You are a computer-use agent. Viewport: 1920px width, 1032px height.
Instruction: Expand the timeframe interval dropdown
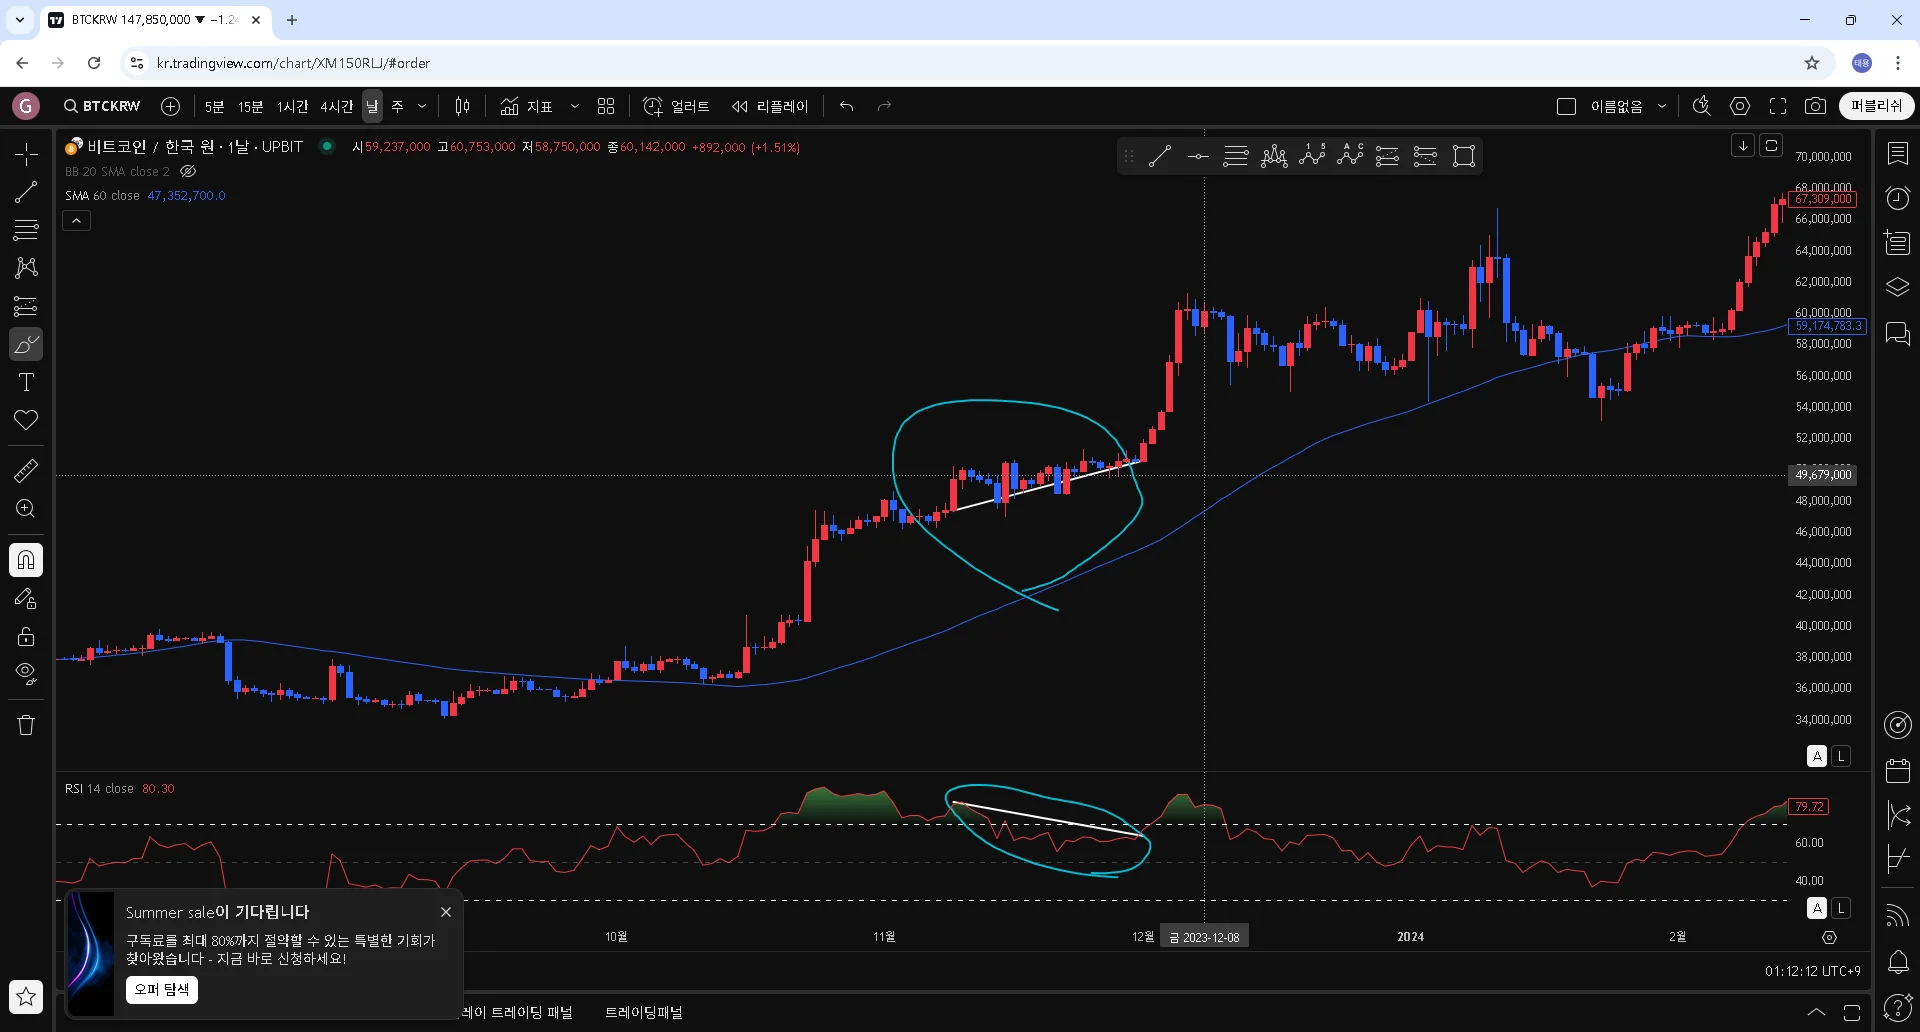pos(422,106)
